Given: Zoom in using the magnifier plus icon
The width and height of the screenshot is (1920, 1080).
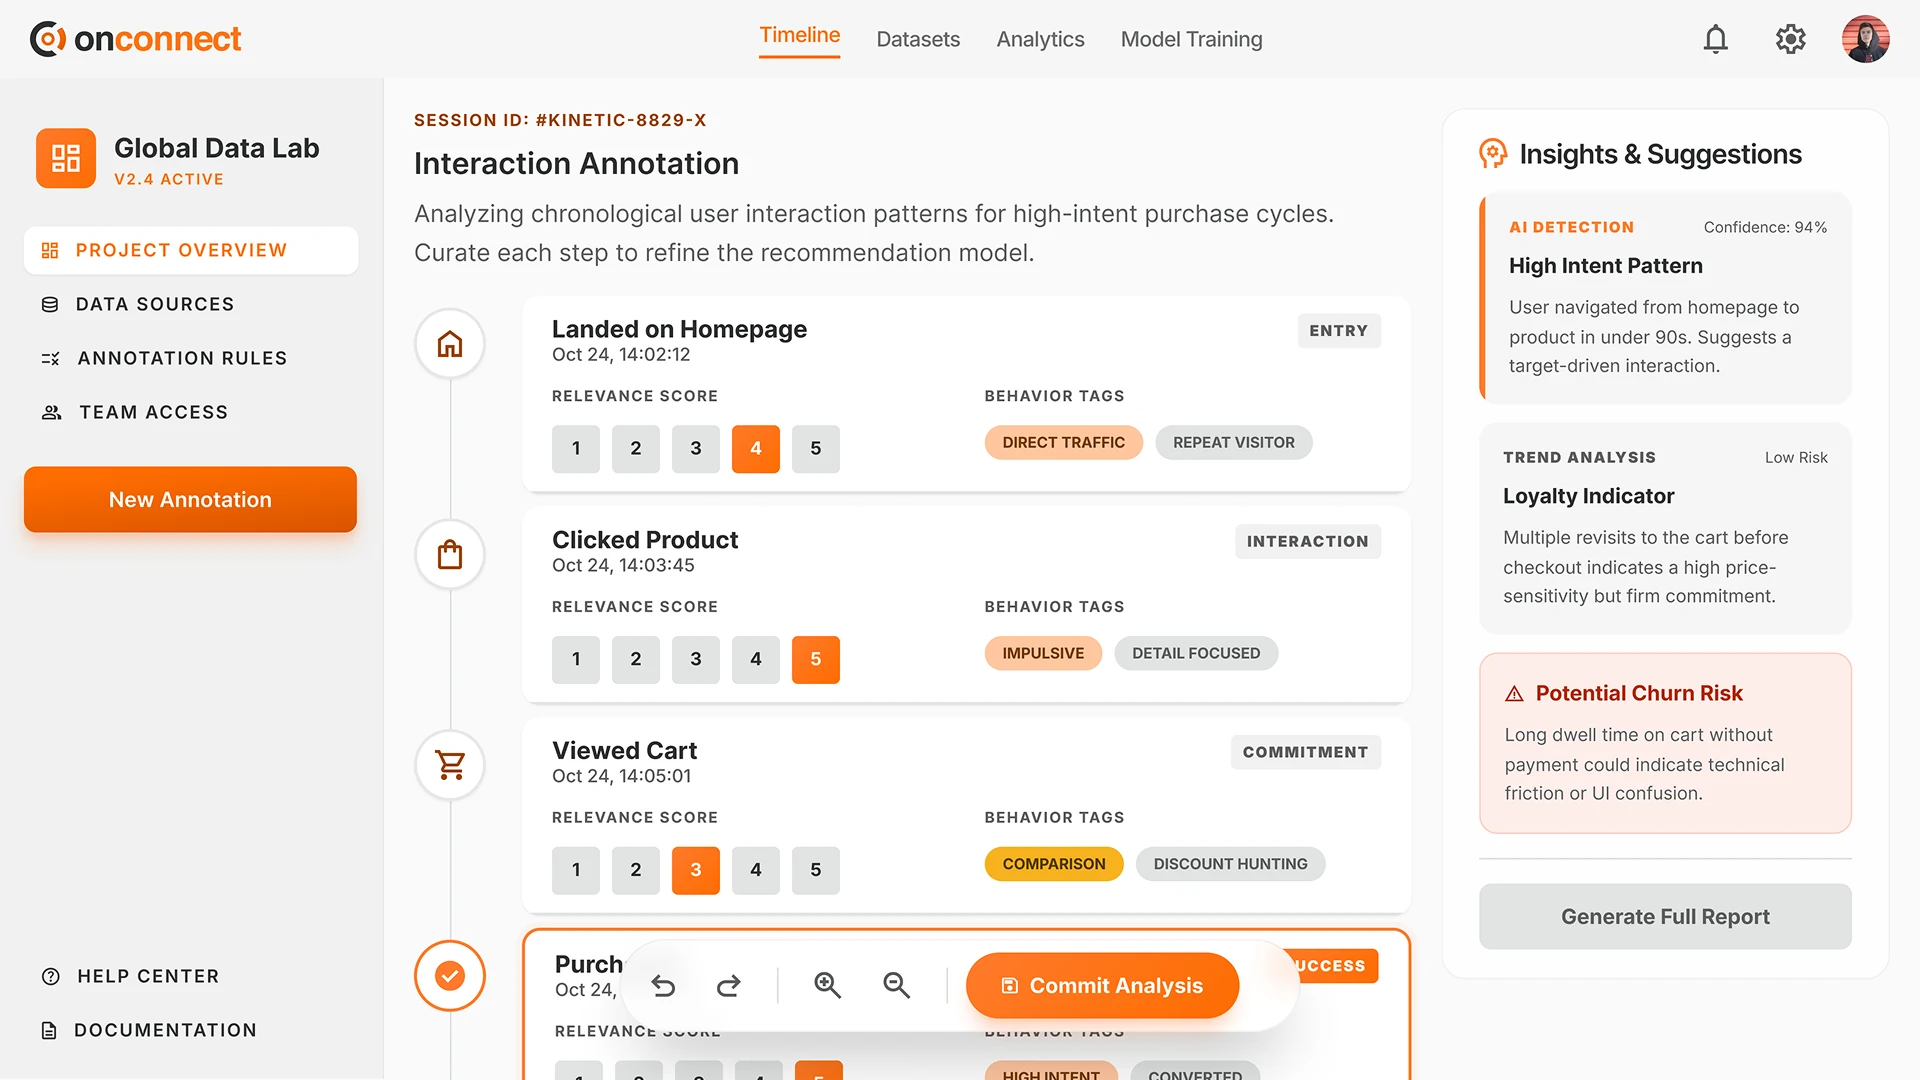Looking at the screenshot, I should (x=827, y=986).
